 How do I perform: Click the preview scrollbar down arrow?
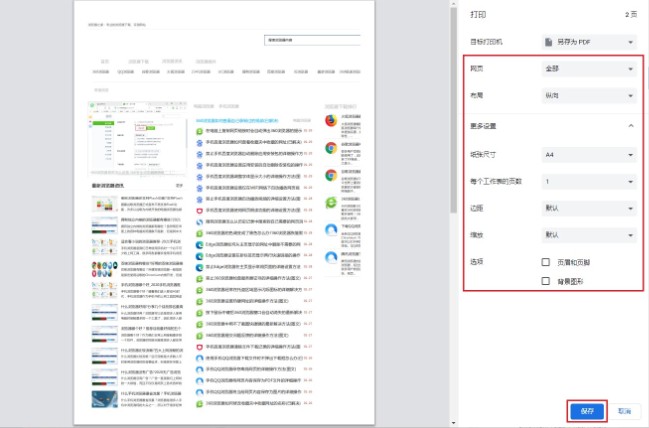pyautogui.click(x=454, y=423)
